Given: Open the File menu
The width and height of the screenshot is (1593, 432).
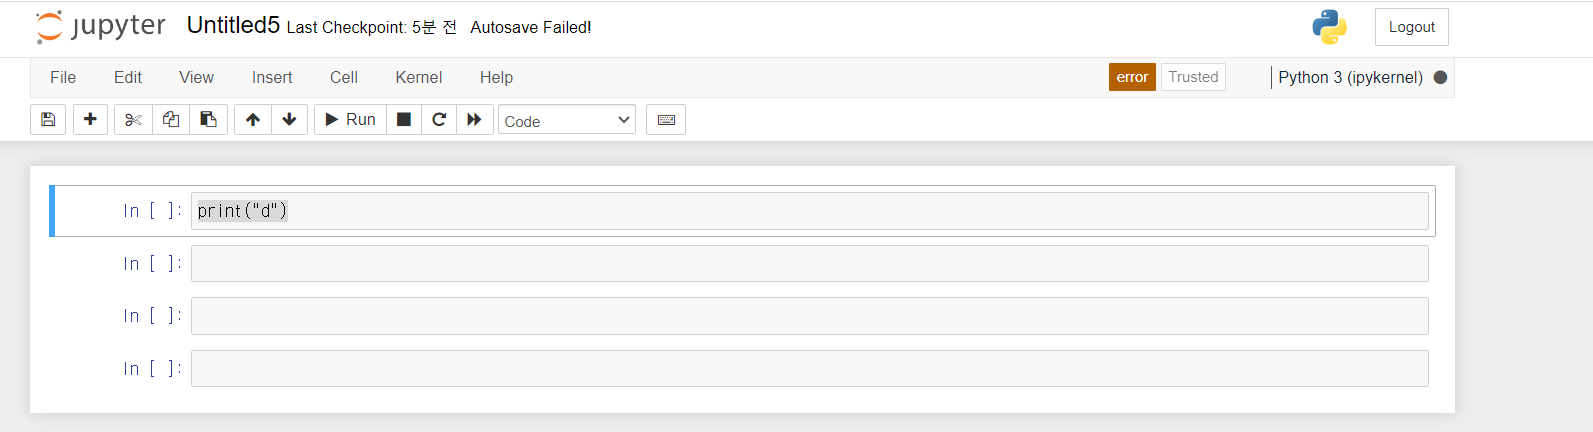Looking at the screenshot, I should tap(63, 78).
